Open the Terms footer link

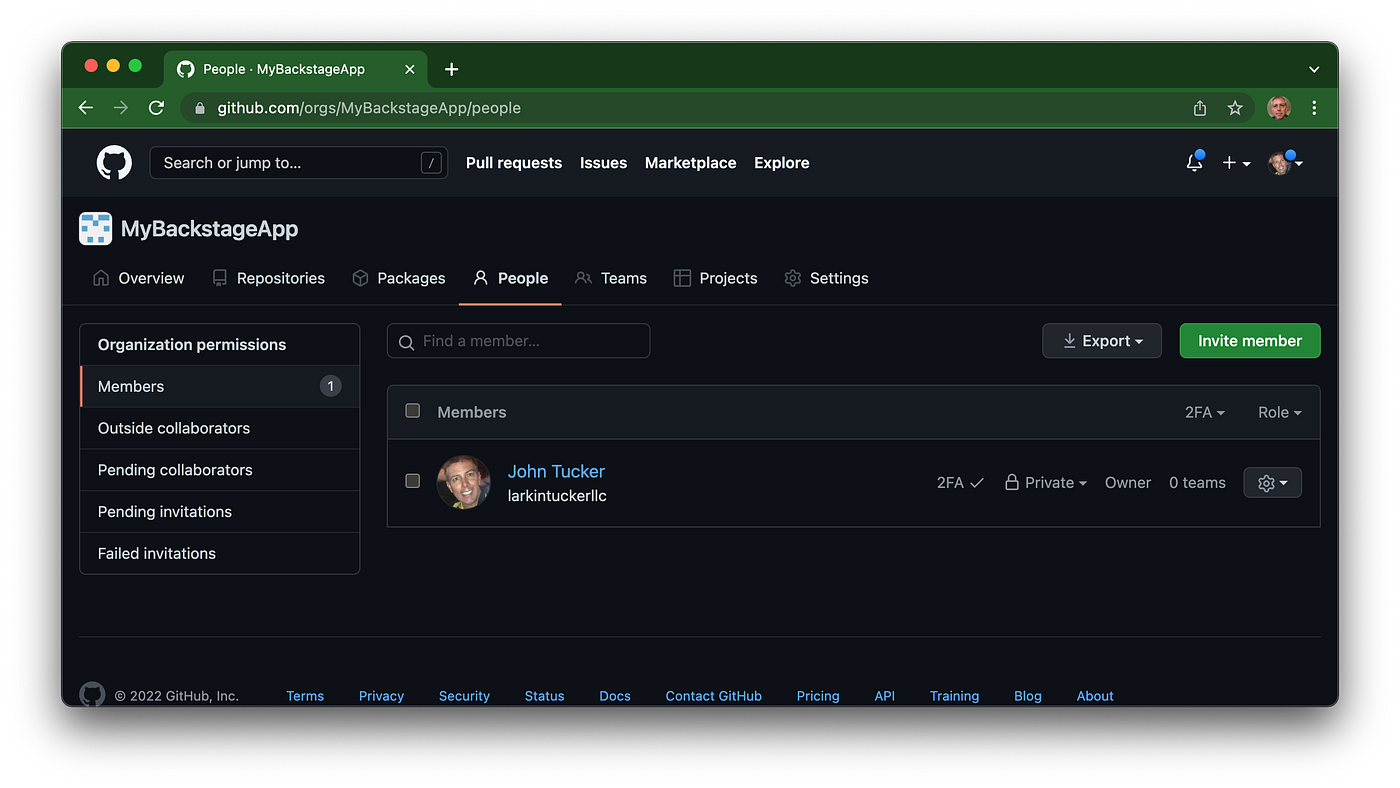pos(305,696)
